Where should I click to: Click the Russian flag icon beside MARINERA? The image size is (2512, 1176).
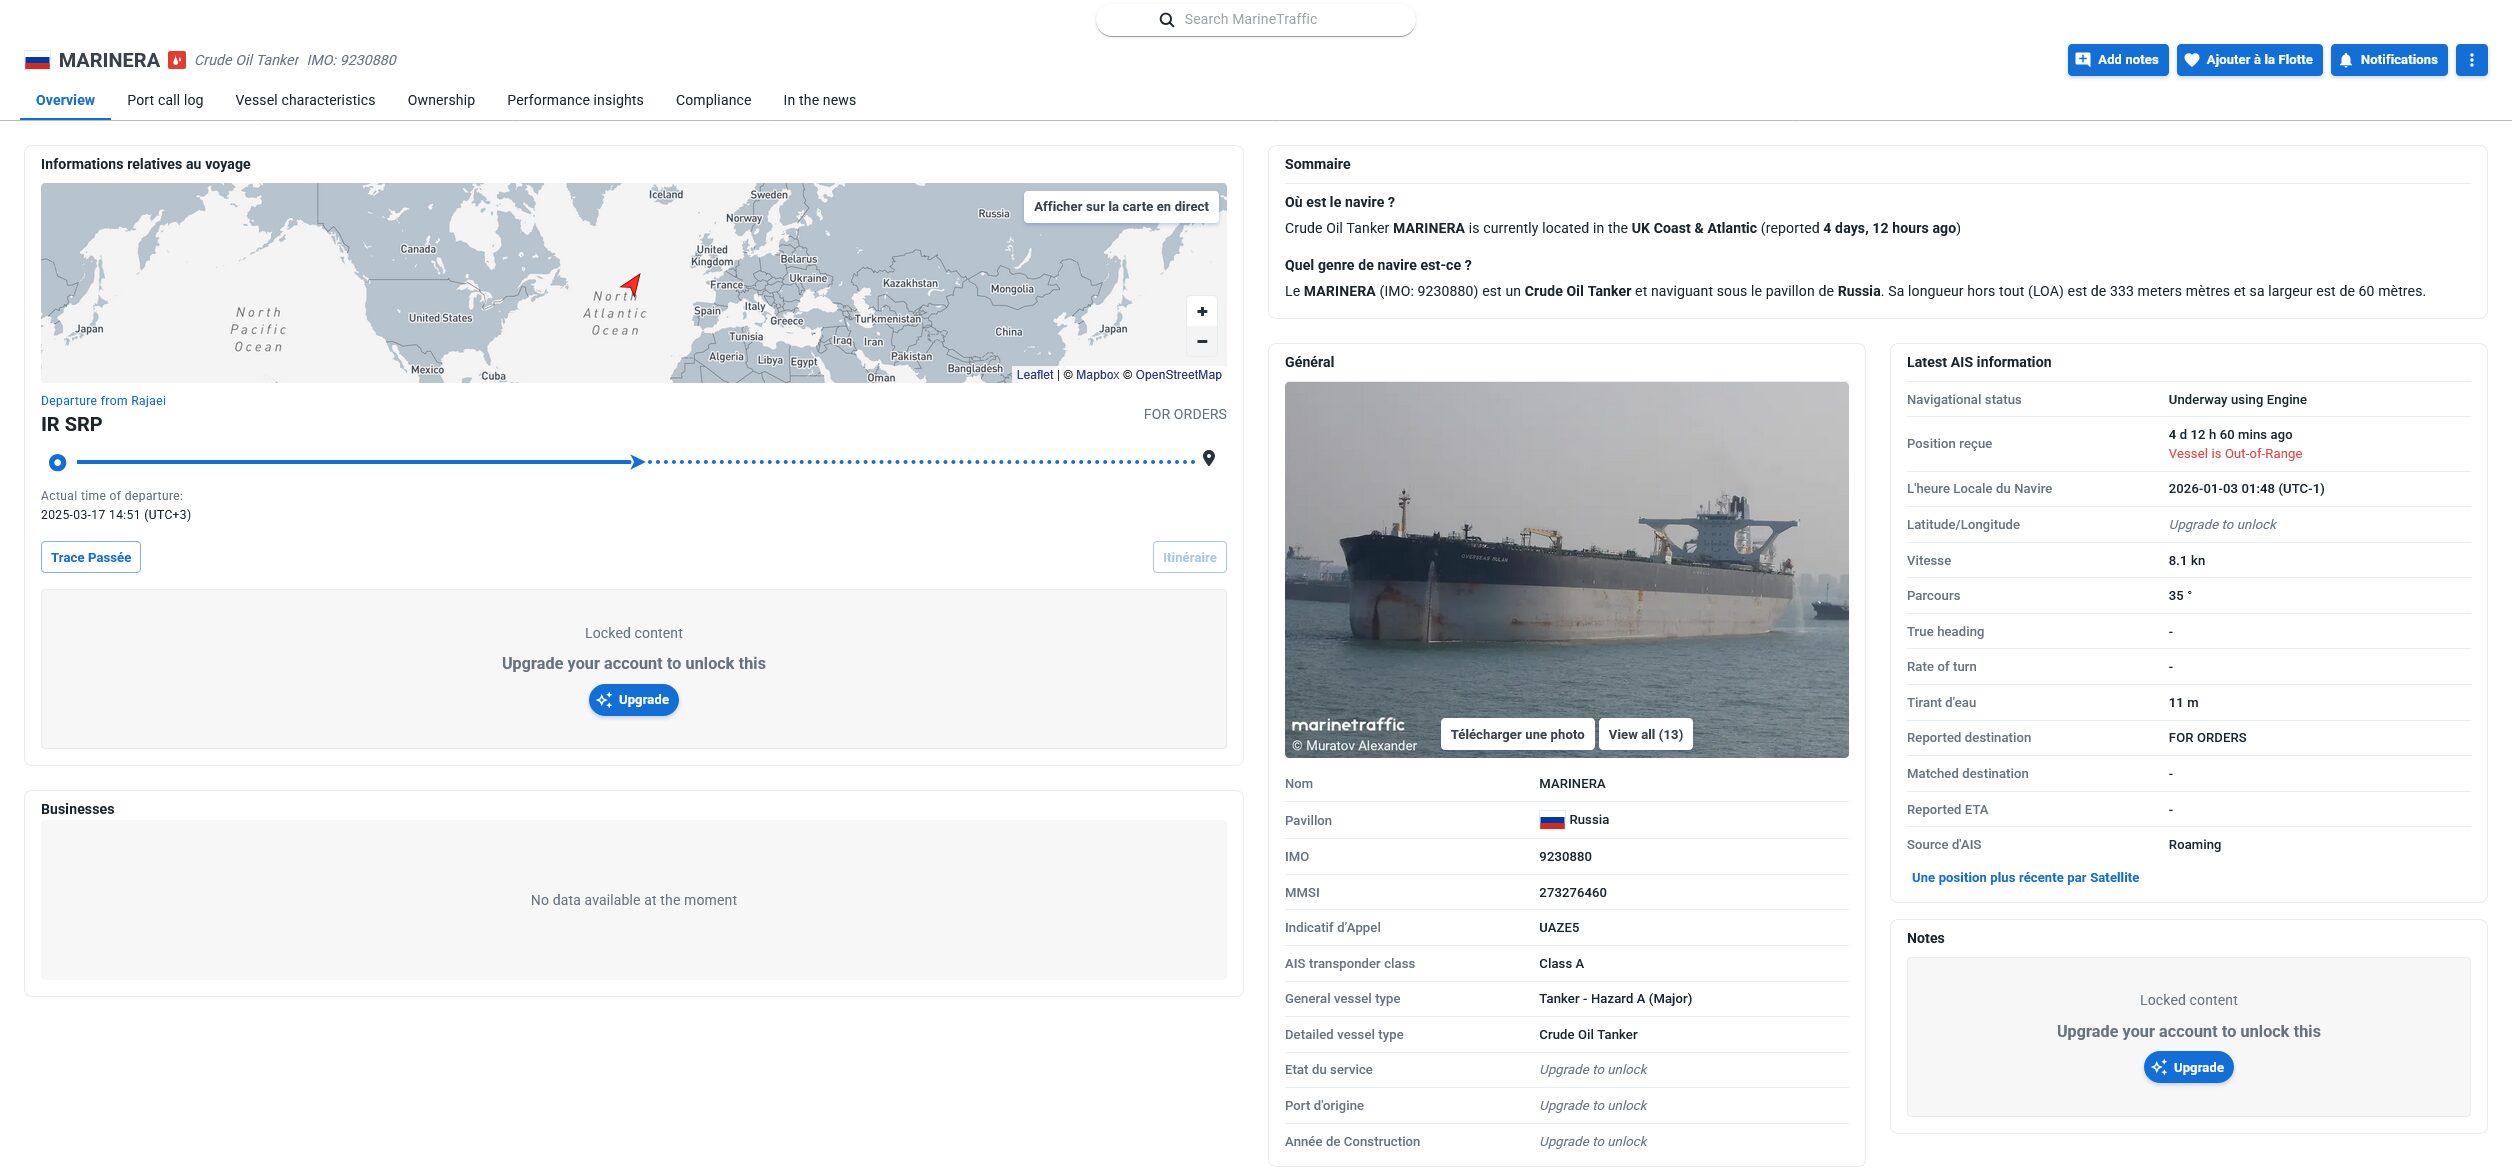click(x=37, y=61)
